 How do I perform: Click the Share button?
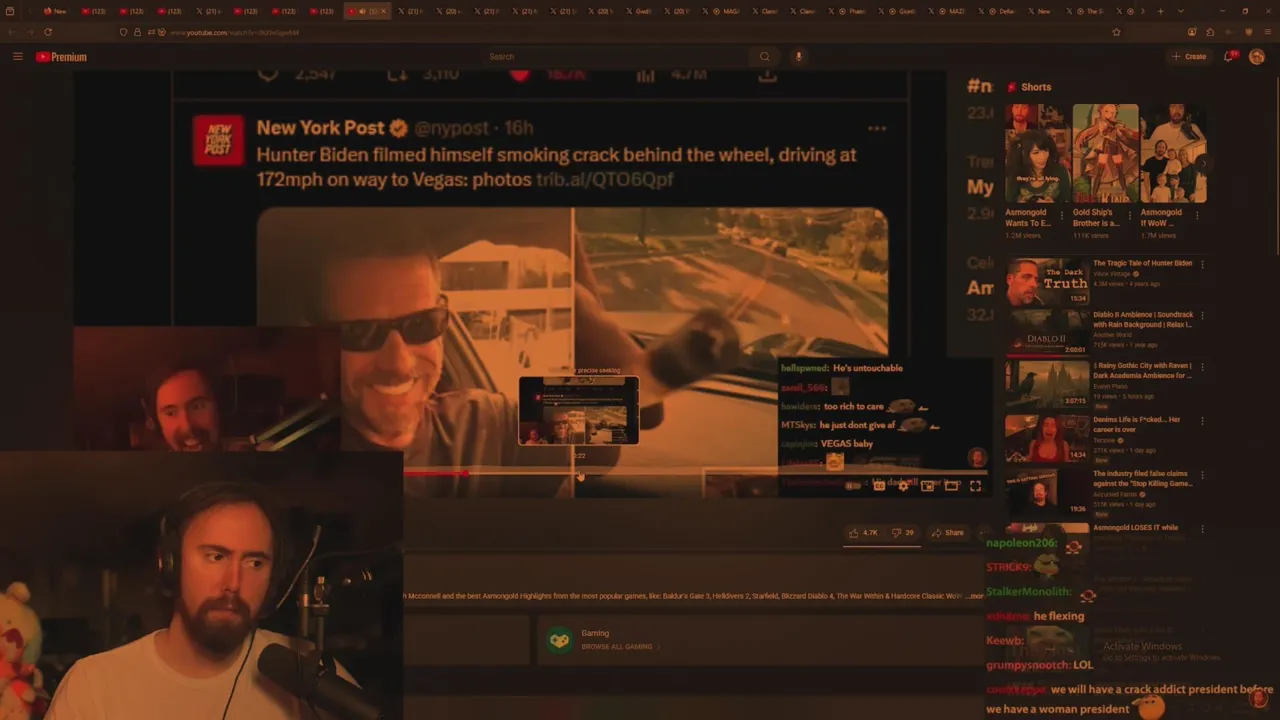pyautogui.click(x=946, y=533)
